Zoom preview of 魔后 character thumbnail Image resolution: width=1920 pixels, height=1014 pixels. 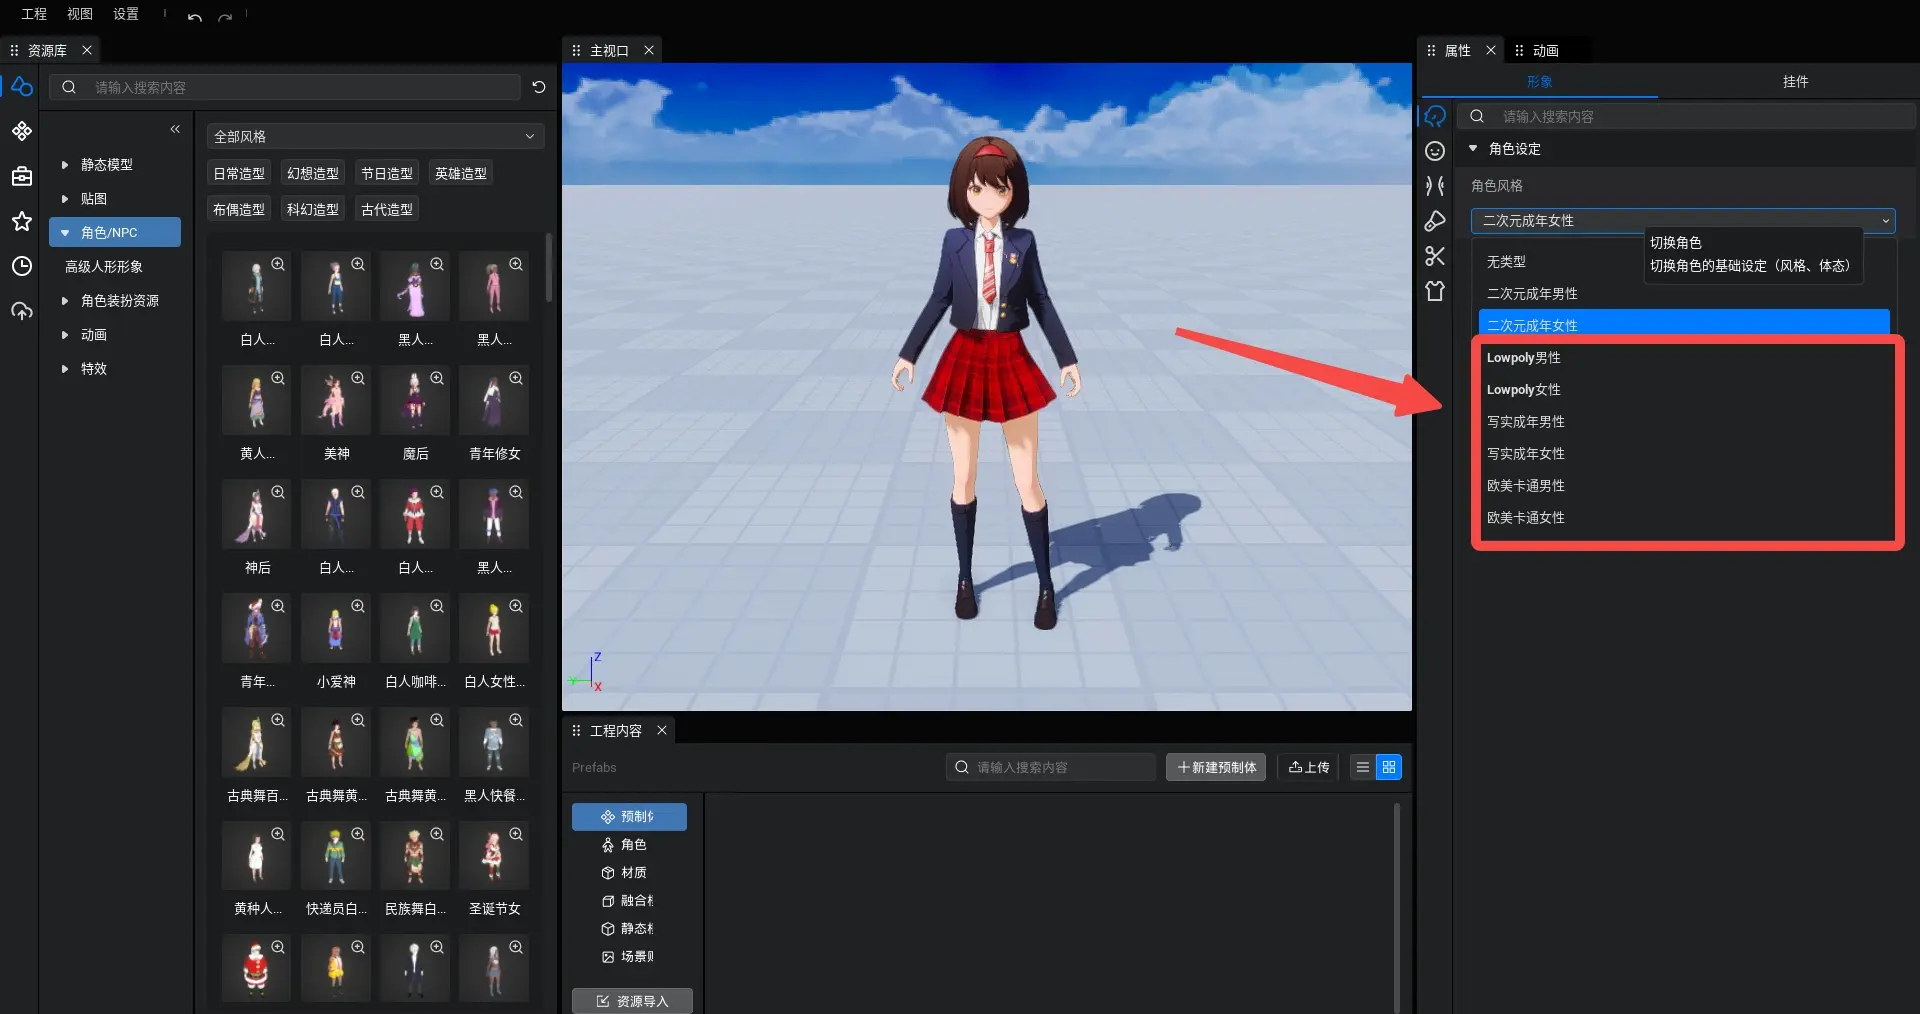click(x=437, y=378)
